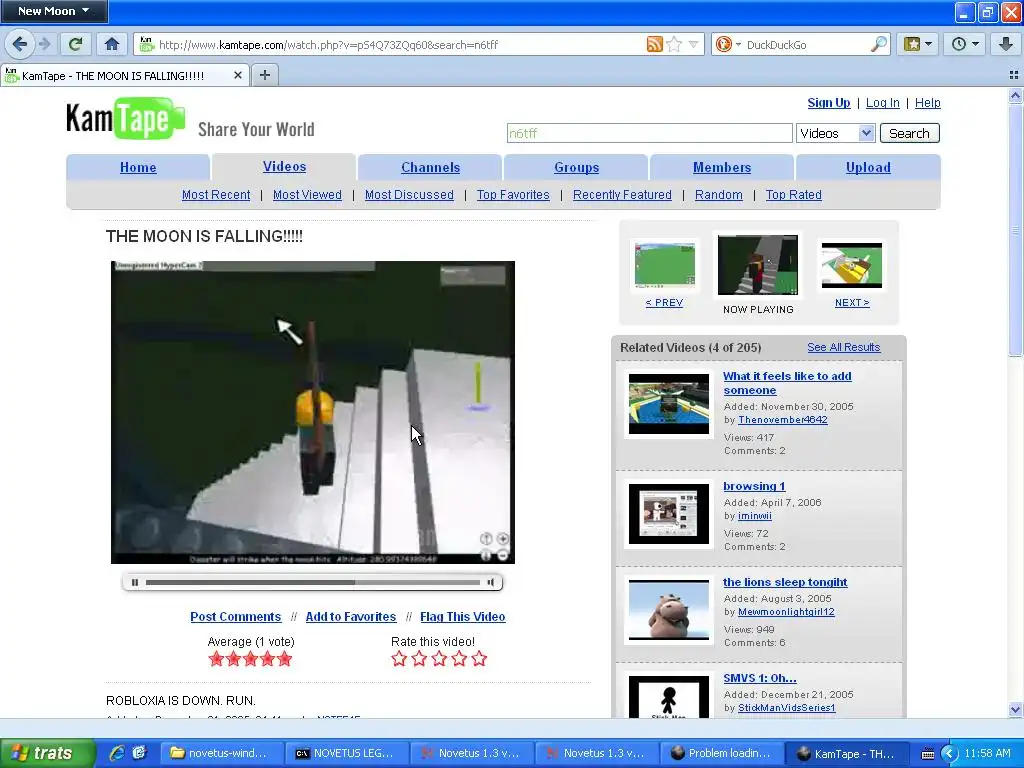
Task: Click Add to Favorites link
Action: point(351,616)
